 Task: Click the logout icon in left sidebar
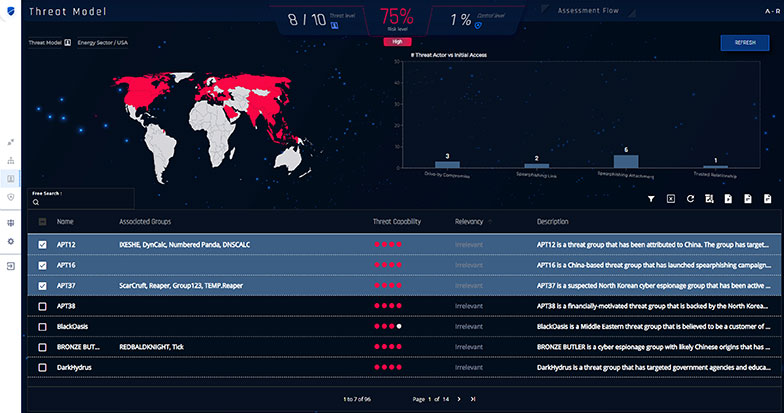(11, 266)
